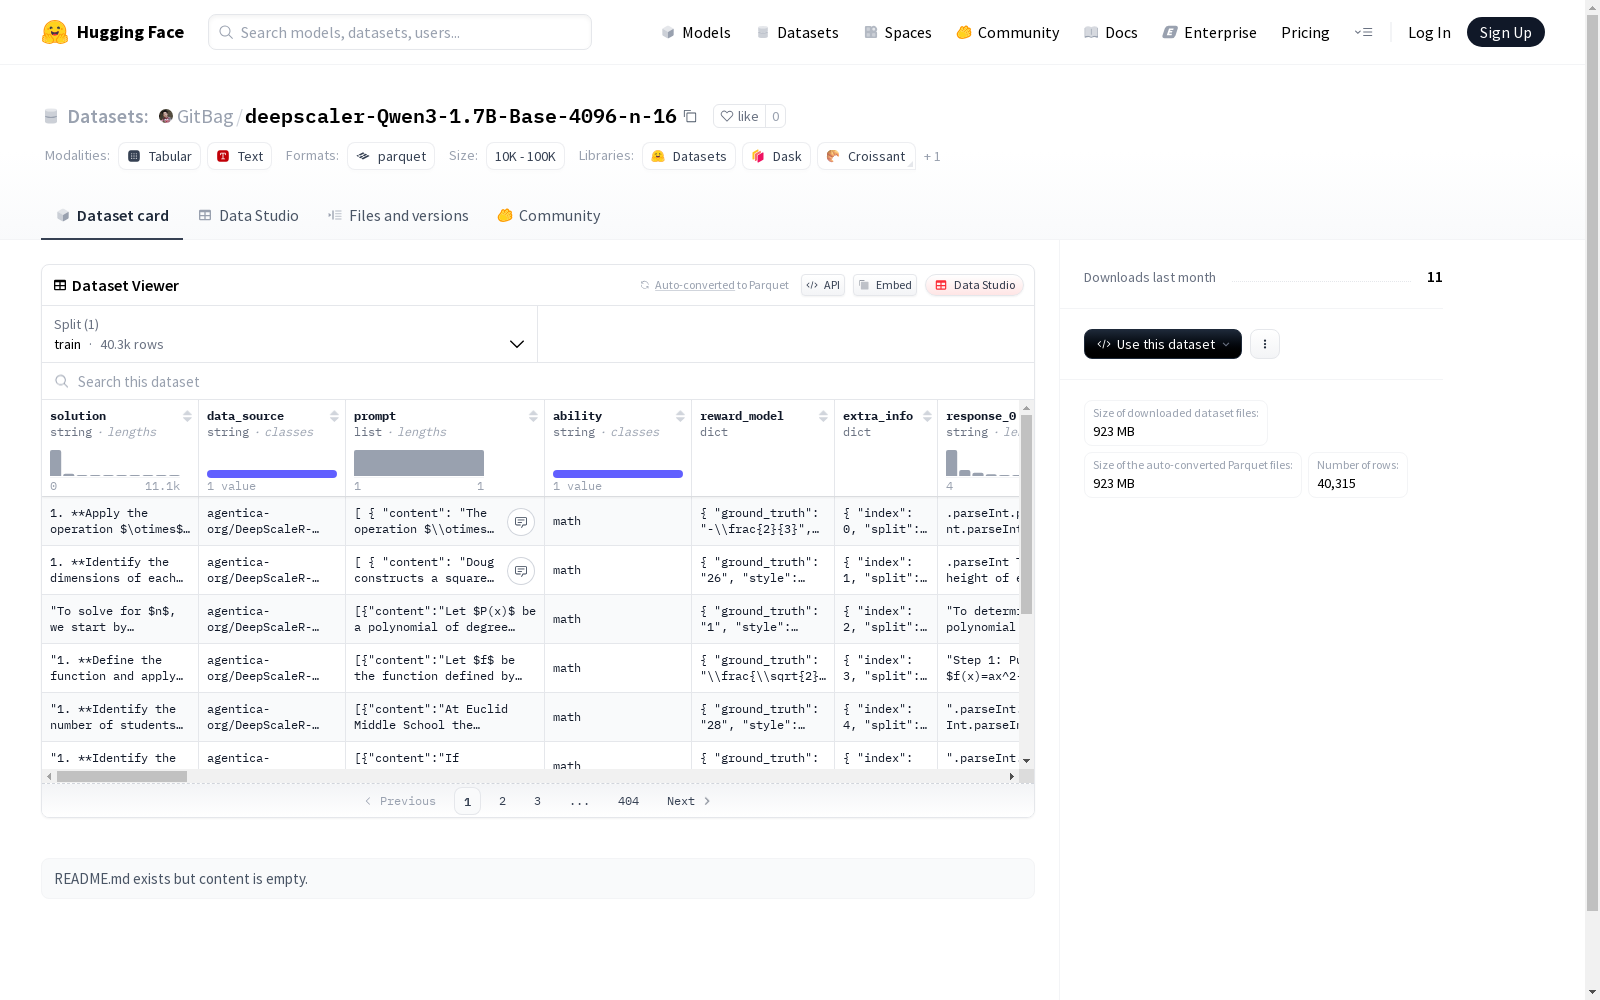Open conversation view for 'The operation' prompt row

pyautogui.click(x=521, y=521)
